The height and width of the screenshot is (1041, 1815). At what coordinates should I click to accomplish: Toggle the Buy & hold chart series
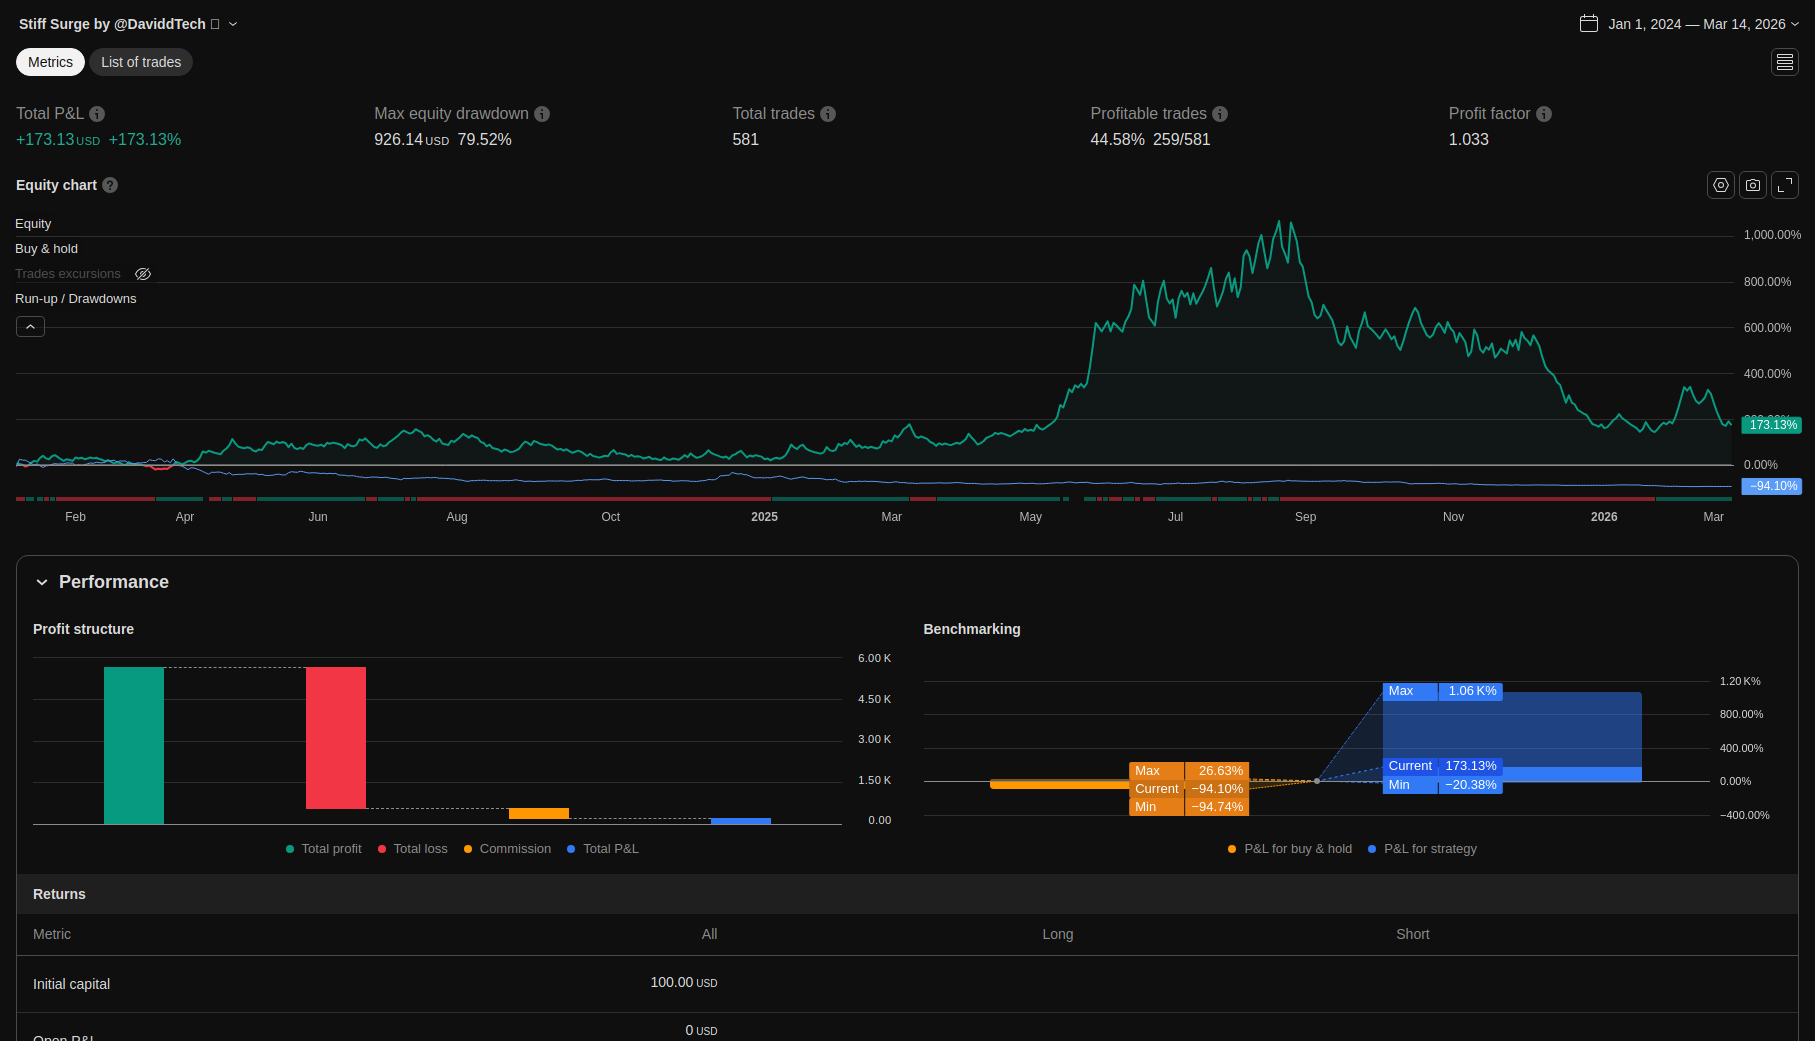coord(46,249)
